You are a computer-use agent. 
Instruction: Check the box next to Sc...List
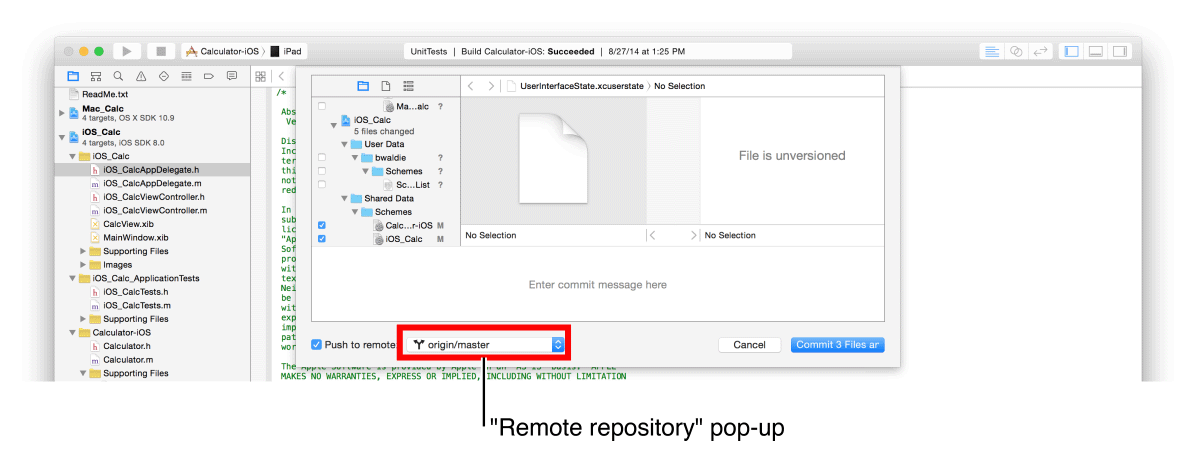[x=322, y=185]
